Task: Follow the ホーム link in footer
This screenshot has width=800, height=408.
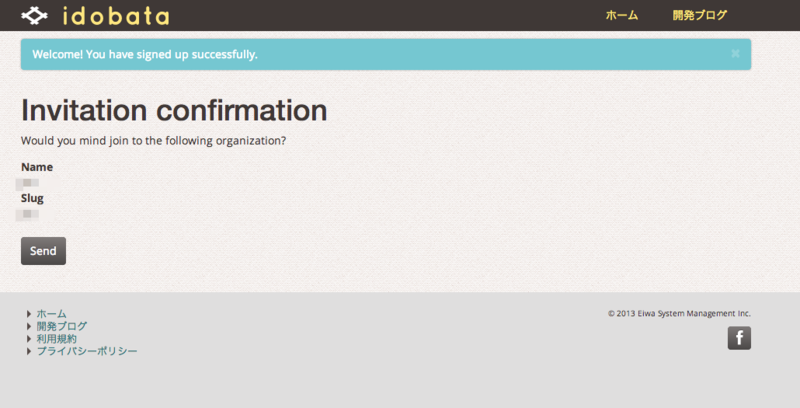Action: pyautogui.click(x=52, y=314)
